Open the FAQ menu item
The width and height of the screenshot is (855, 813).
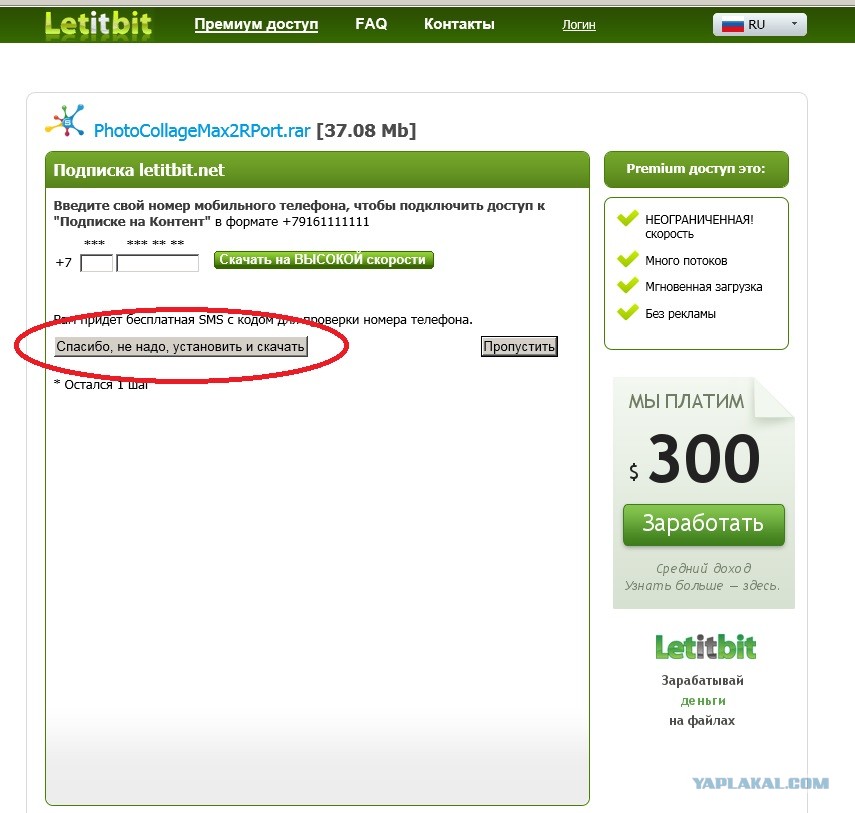tap(371, 24)
